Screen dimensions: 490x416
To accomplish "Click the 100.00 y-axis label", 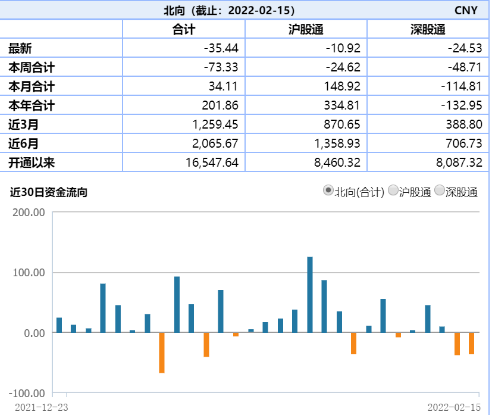I will tap(29, 273).
